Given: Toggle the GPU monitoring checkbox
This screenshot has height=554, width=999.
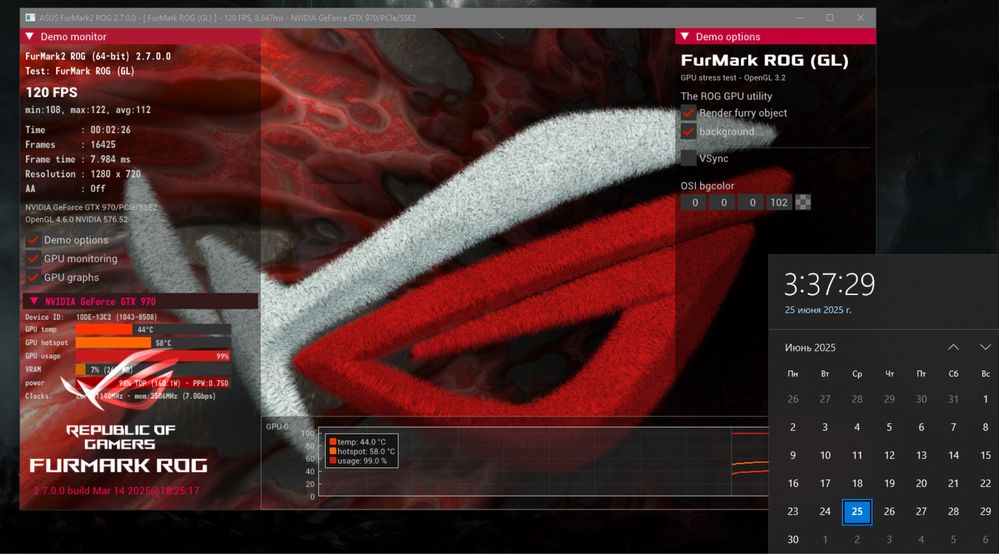Looking at the screenshot, I should click(33, 259).
